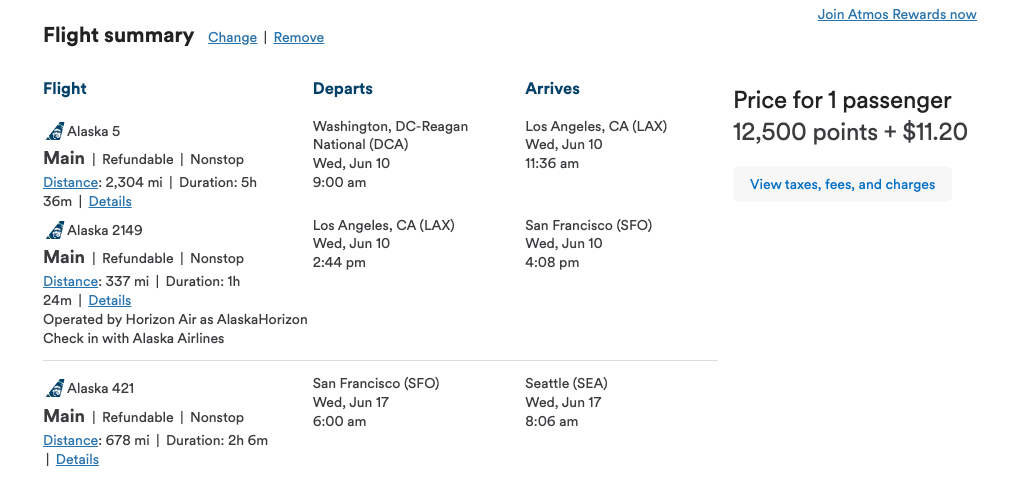The image size is (1032, 484).
Task: Click Price for 1 passenger heading
Action: [842, 100]
